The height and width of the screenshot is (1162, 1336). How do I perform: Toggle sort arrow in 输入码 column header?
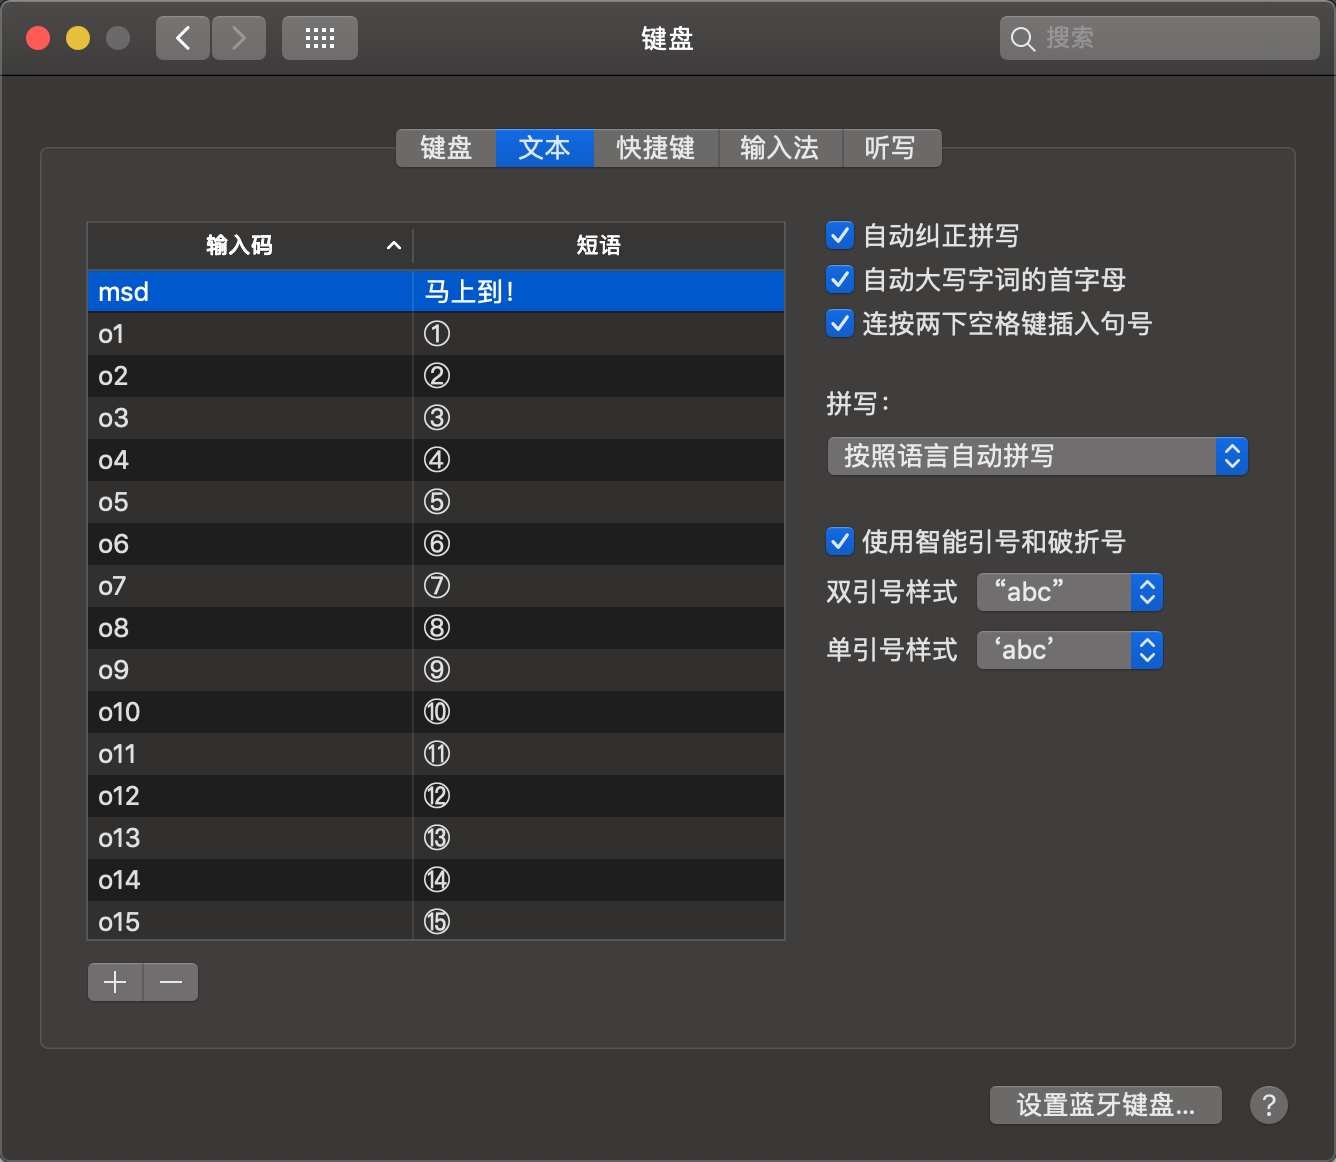click(x=394, y=246)
